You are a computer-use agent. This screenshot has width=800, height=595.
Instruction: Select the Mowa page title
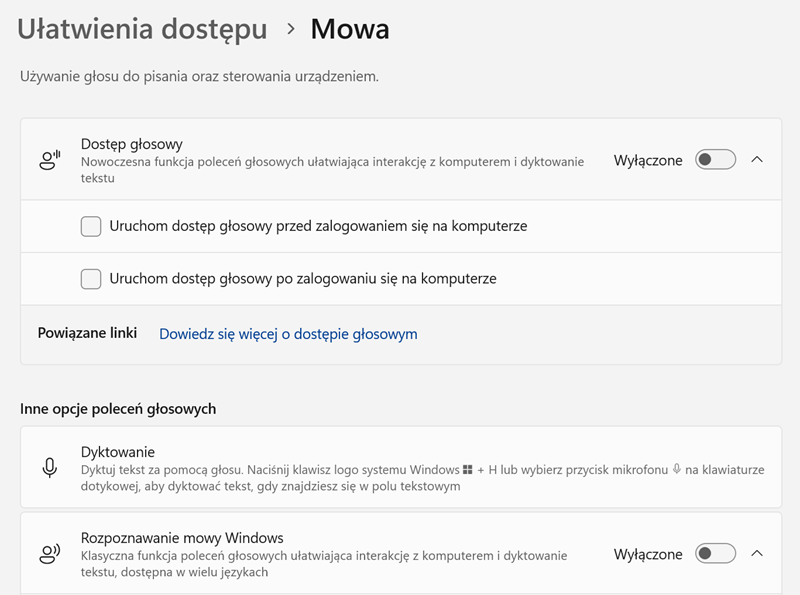(350, 30)
